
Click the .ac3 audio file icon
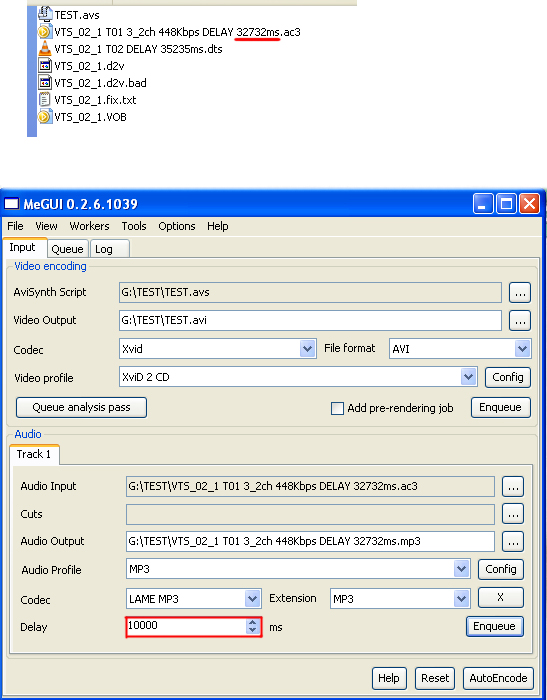45,32
